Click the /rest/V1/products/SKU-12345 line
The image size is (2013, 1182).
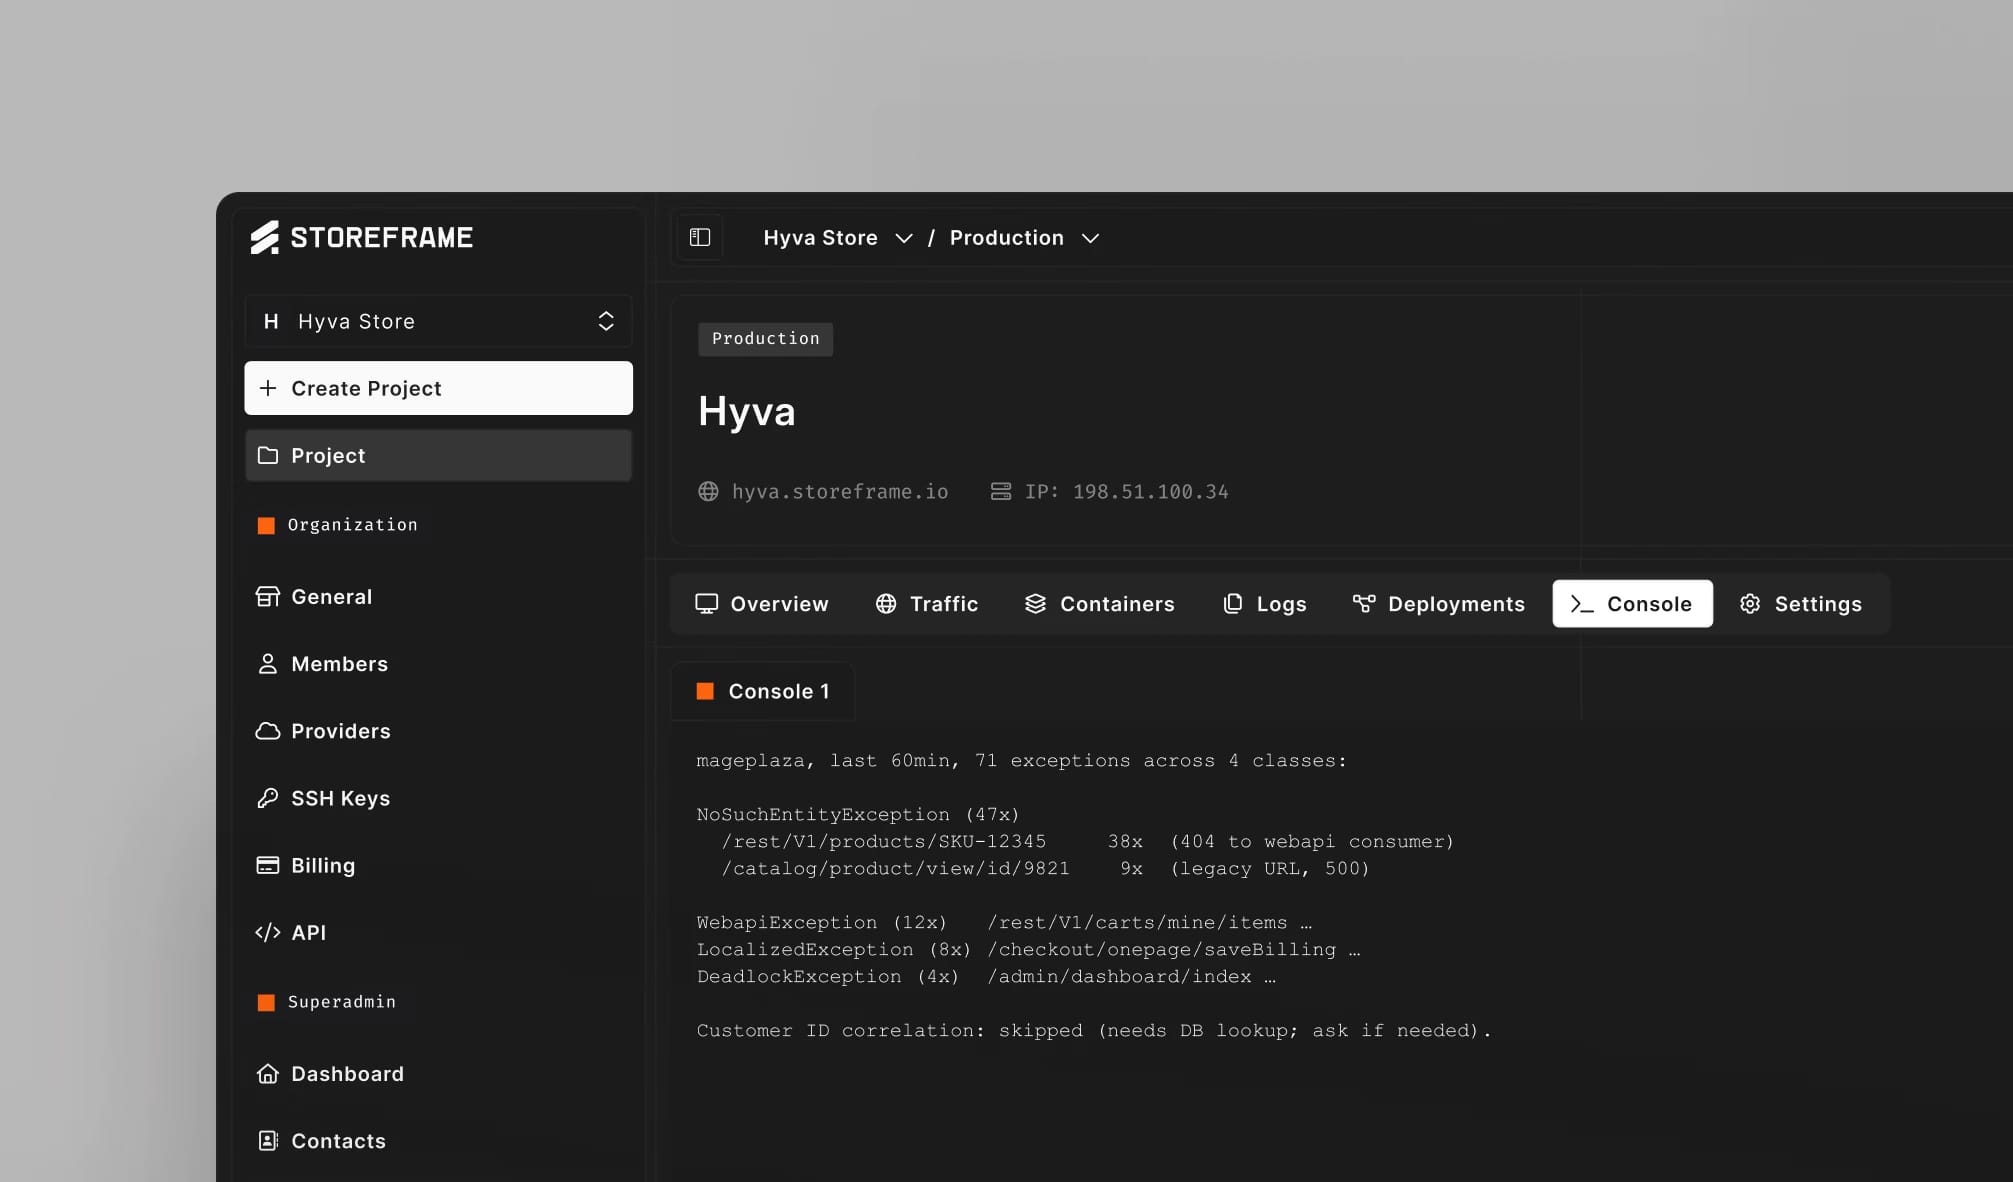[x=1088, y=841]
